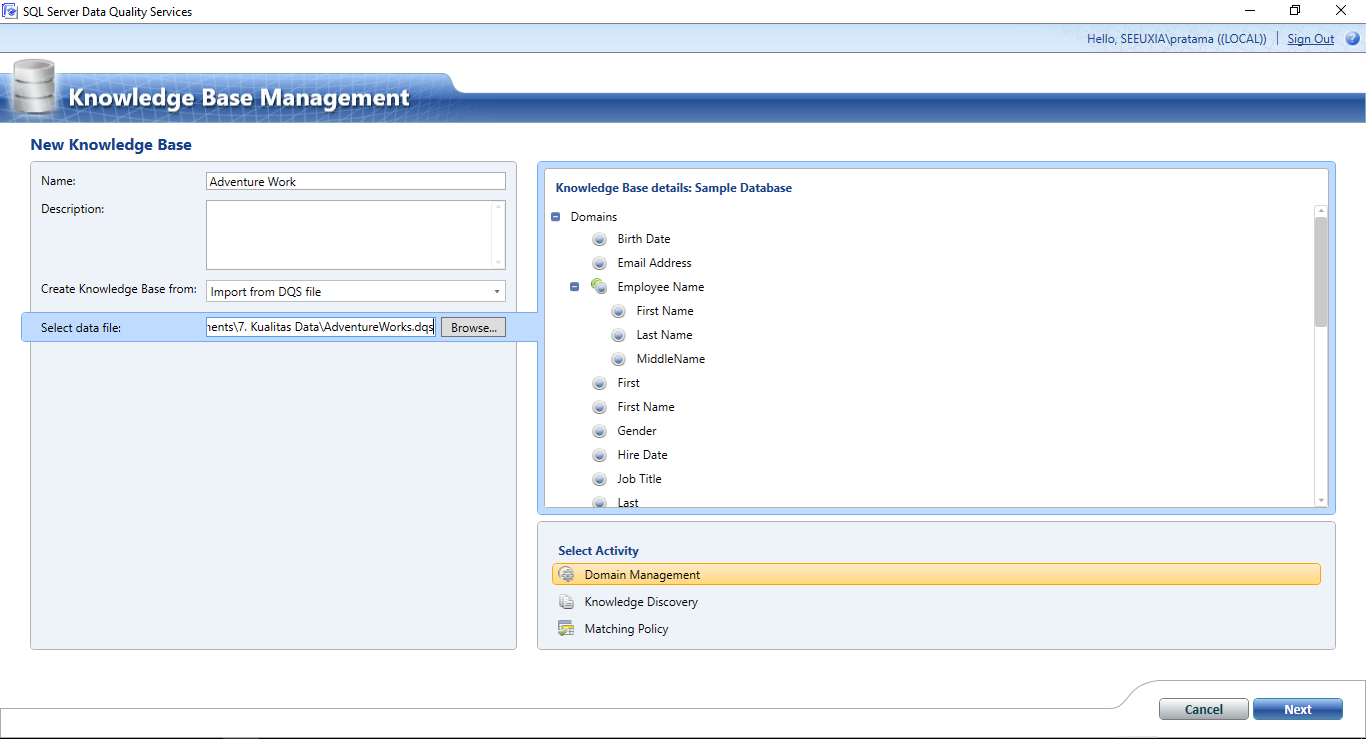Click the Select data file path field

pyautogui.click(x=321, y=328)
